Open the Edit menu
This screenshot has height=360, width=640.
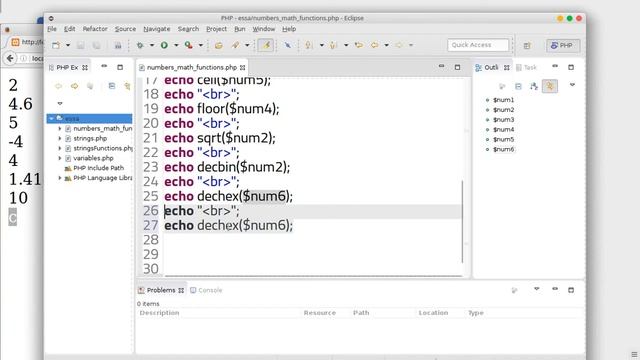tap(69, 29)
